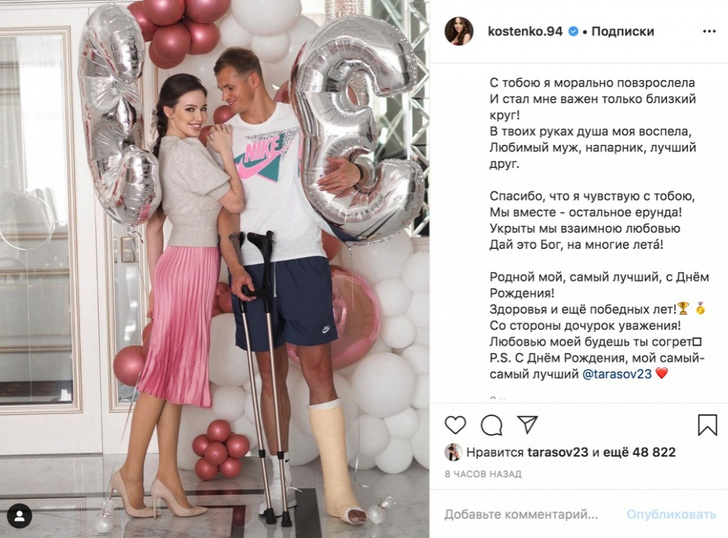Click the couple photo with balloons
This screenshot has width=728, height=538.
coord(214,269)
